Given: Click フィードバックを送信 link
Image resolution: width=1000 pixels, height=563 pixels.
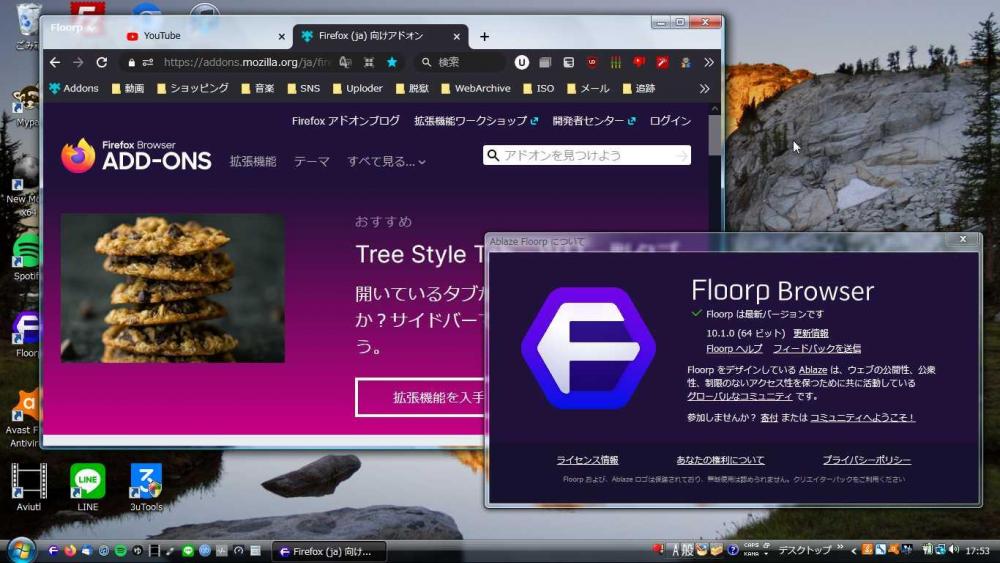Looking at the screenshot, I should pyautogui.click(x=817, y=349).
